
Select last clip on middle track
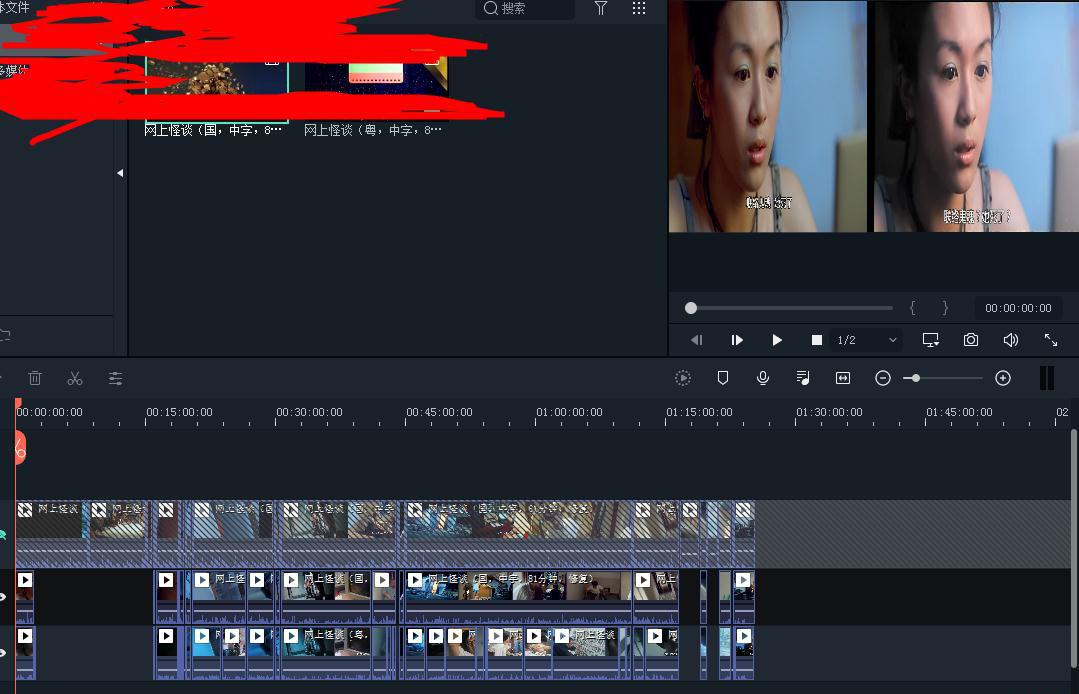click(743, 596)
